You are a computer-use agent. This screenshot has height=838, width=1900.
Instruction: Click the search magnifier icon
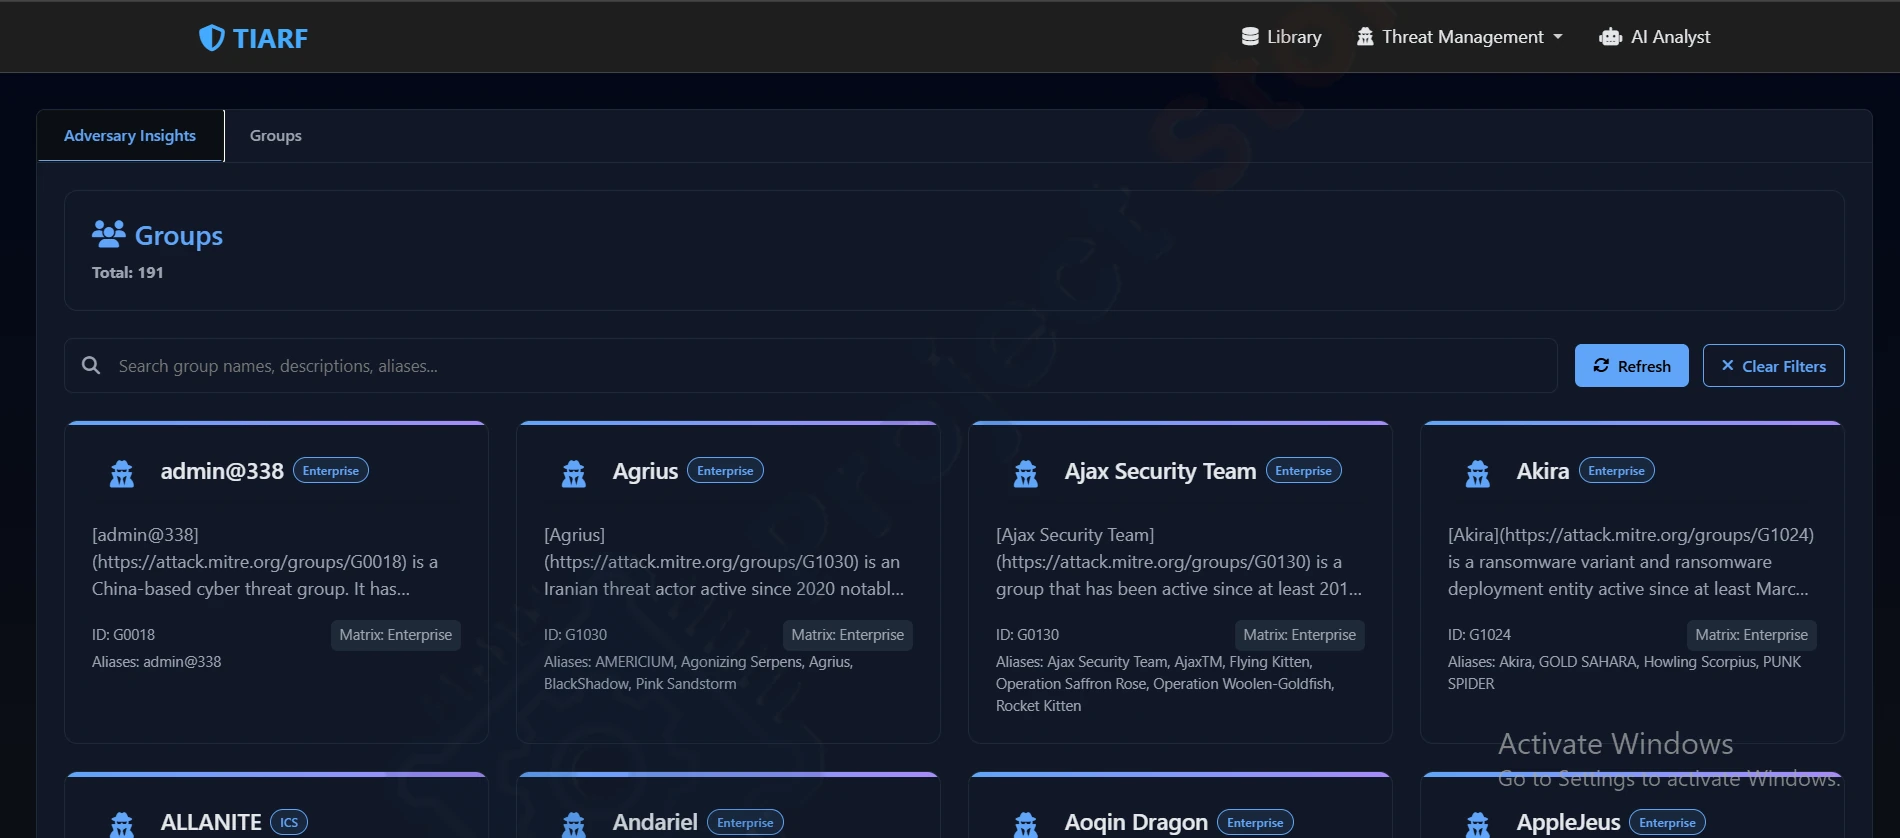tap(91, 366)
